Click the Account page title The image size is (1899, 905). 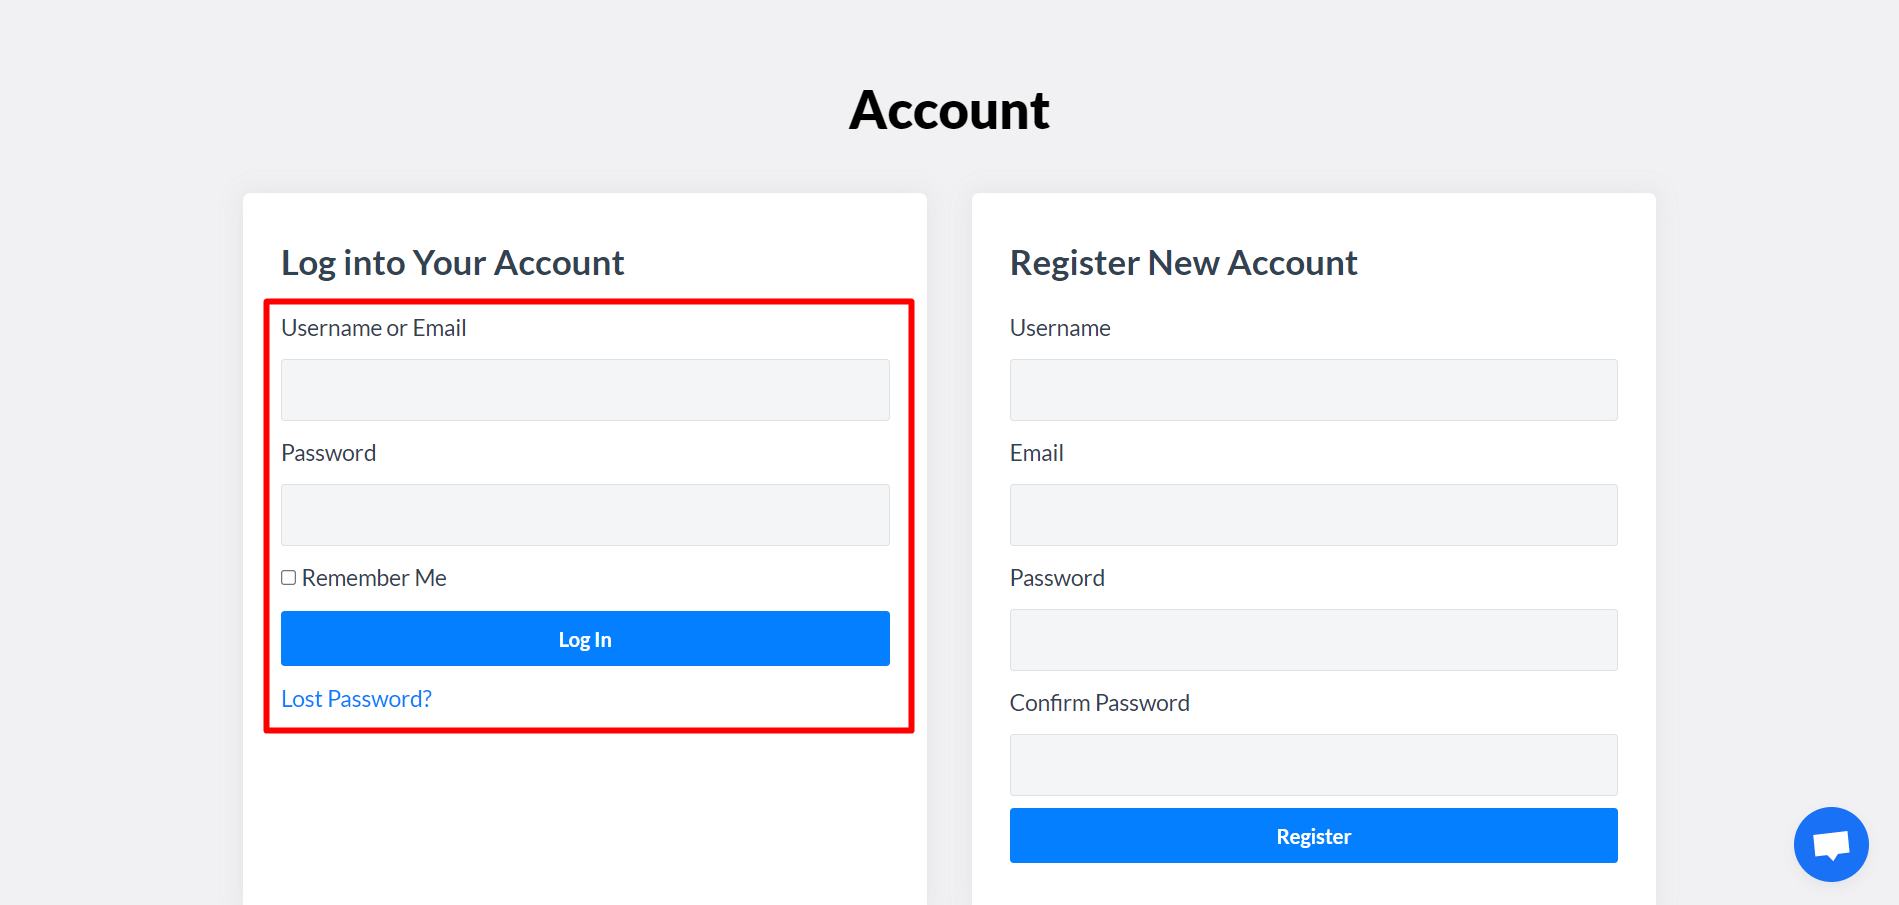coord(949,110)
